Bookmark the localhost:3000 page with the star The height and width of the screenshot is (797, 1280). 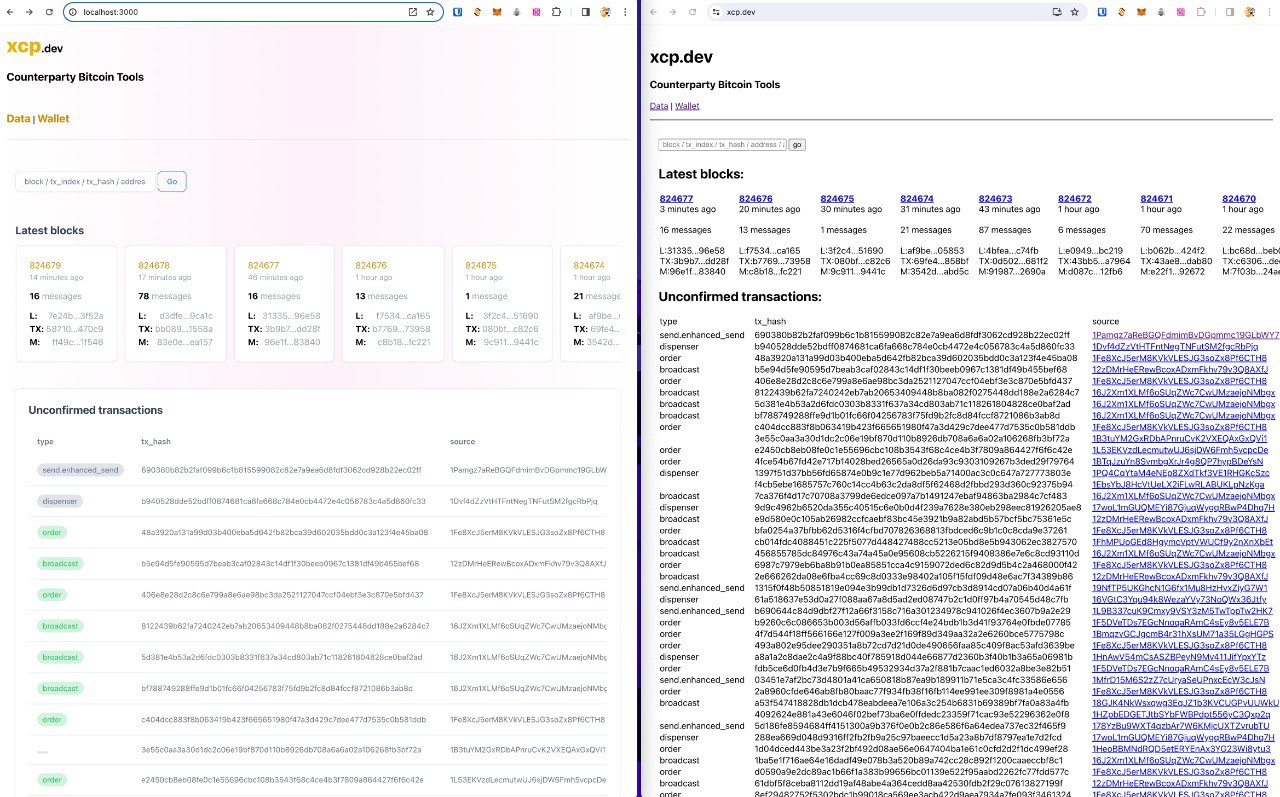(431, 12)
